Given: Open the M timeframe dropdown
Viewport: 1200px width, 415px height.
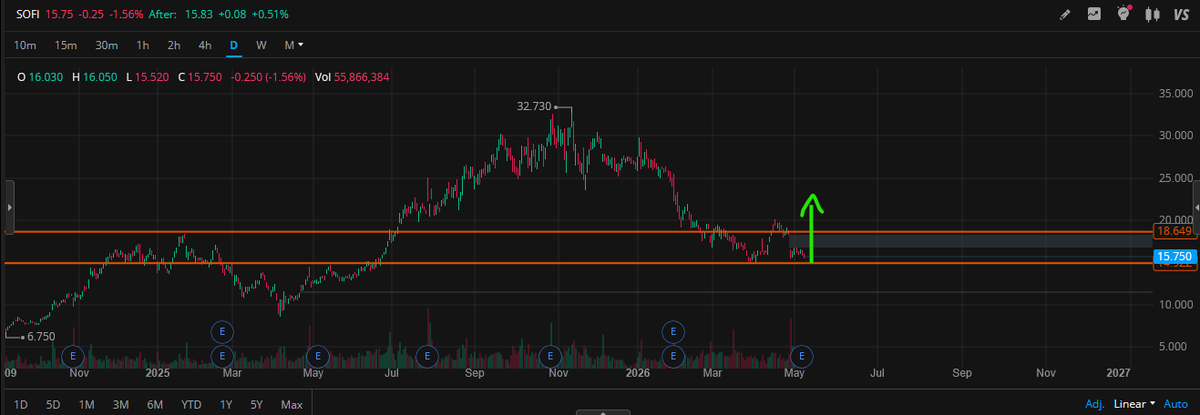Looking at the screenshot, I should click(x=294, y=45).
